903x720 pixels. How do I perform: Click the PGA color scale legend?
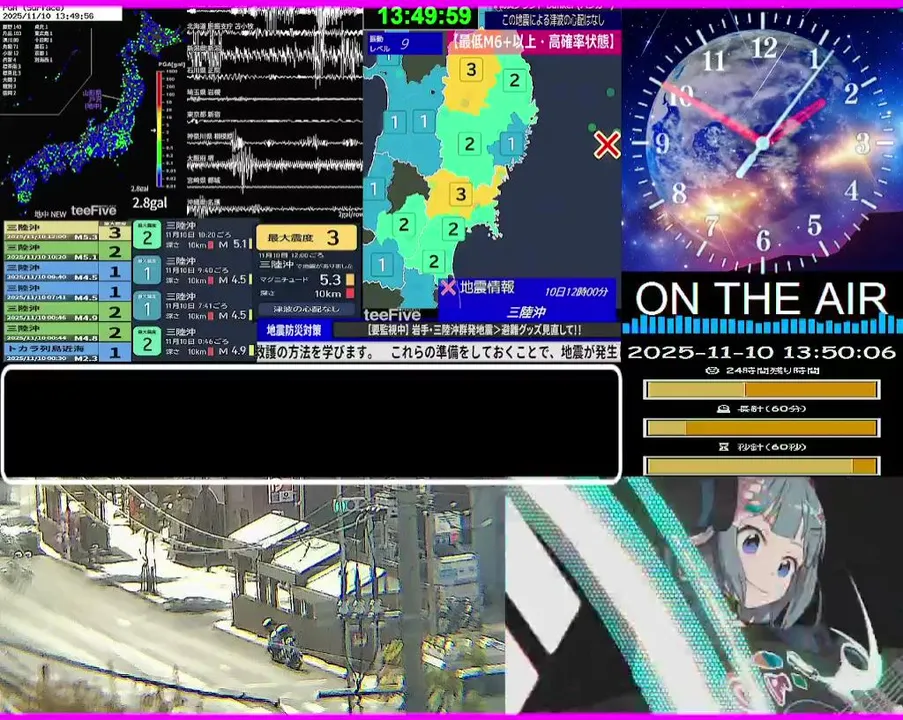point(160,129)
